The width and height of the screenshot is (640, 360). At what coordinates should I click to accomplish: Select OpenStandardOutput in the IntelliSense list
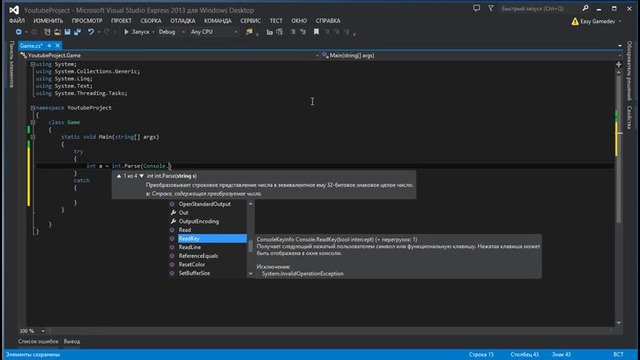point(207,204)
